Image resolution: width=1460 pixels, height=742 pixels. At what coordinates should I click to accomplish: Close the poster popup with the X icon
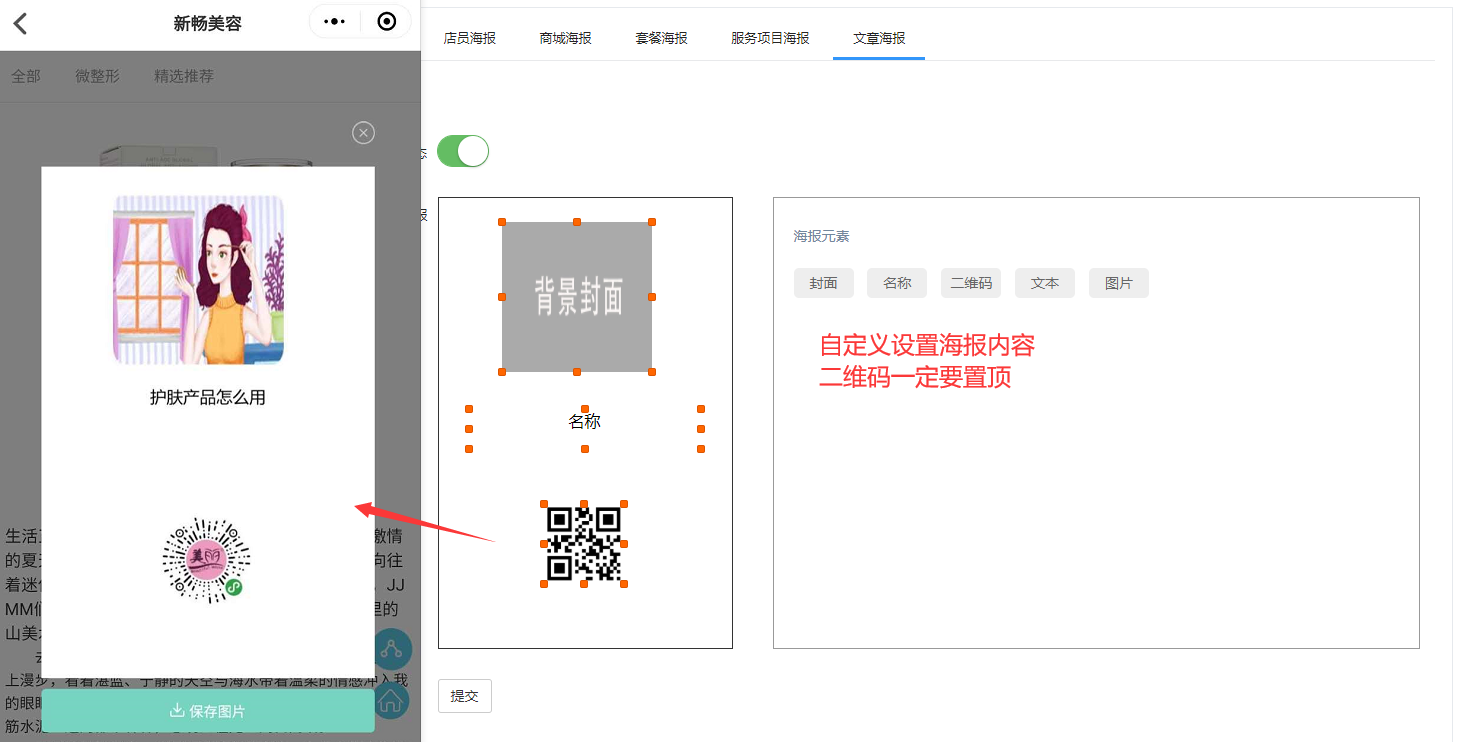click(364, 133)
